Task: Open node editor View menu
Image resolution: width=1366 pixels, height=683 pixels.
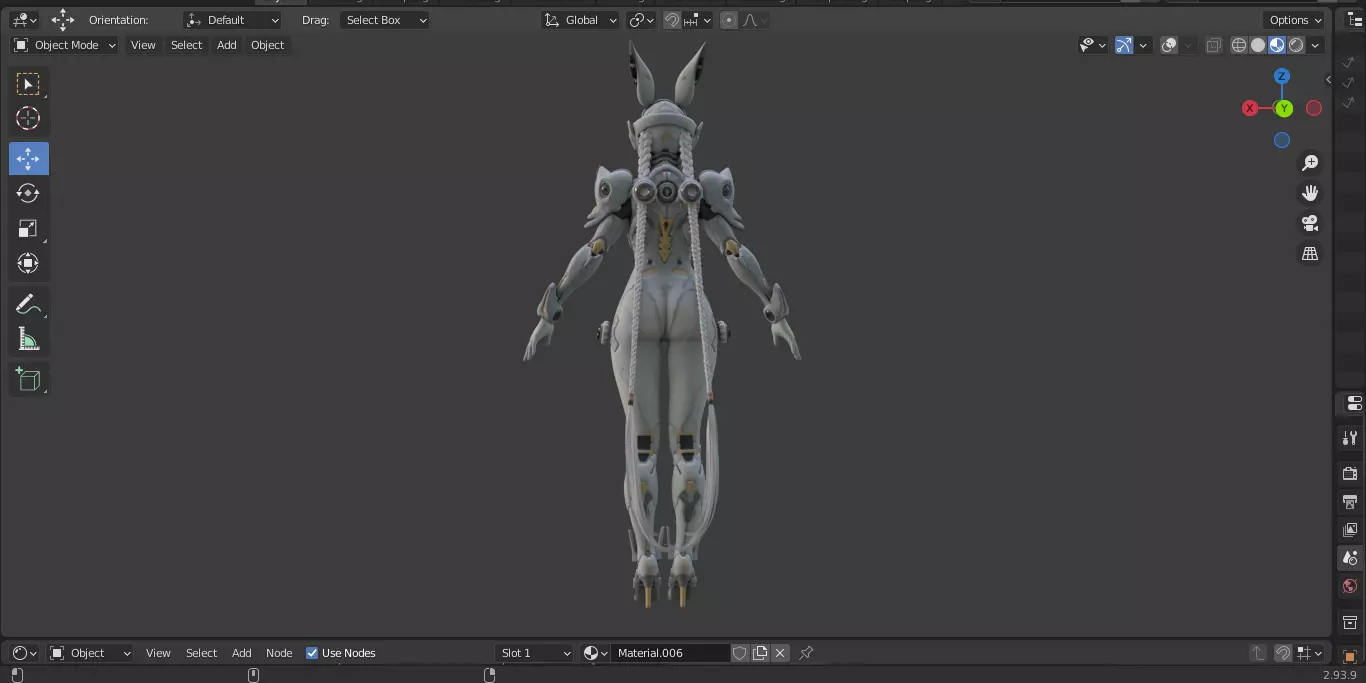Action: pyautogui.click(x=158, y=653)
